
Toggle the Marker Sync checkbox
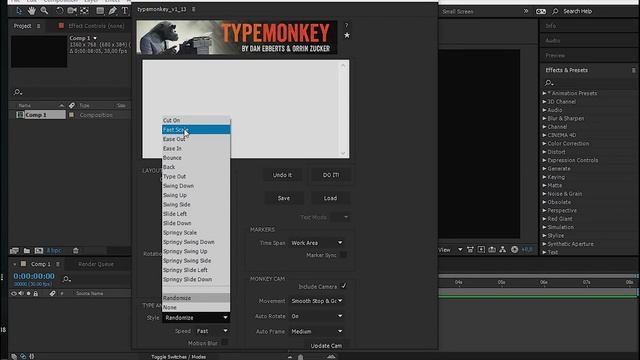[x=344, y=255]
